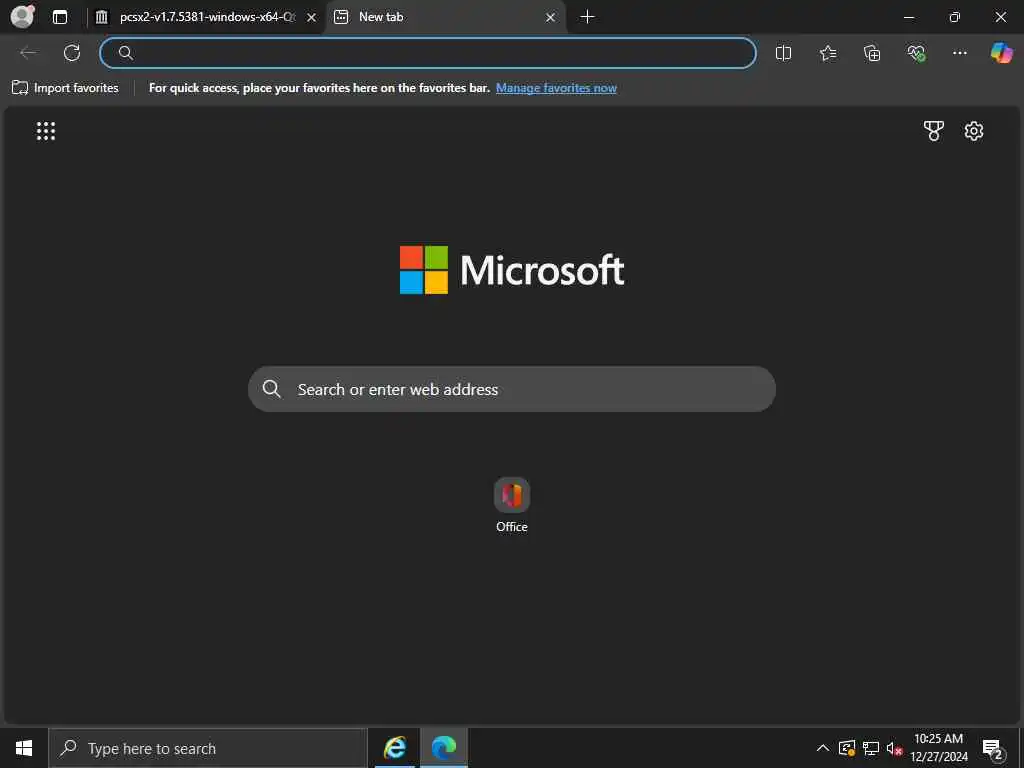
Task: Follow the Manage favorites now link
Action: [x=556, y=88]
